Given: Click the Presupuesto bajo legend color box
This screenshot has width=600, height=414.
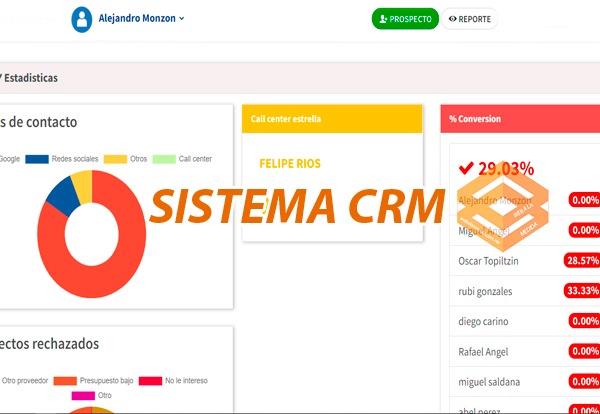Looking at the screenshot, I should pyautogui.click(x=65, y=381).
